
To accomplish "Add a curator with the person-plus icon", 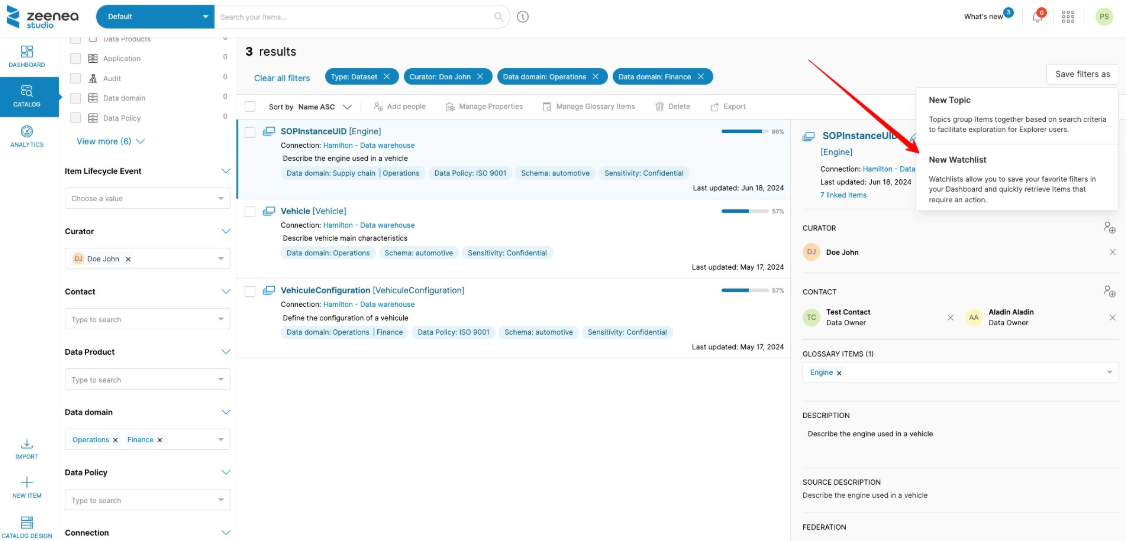I will tap(1109, 229).
